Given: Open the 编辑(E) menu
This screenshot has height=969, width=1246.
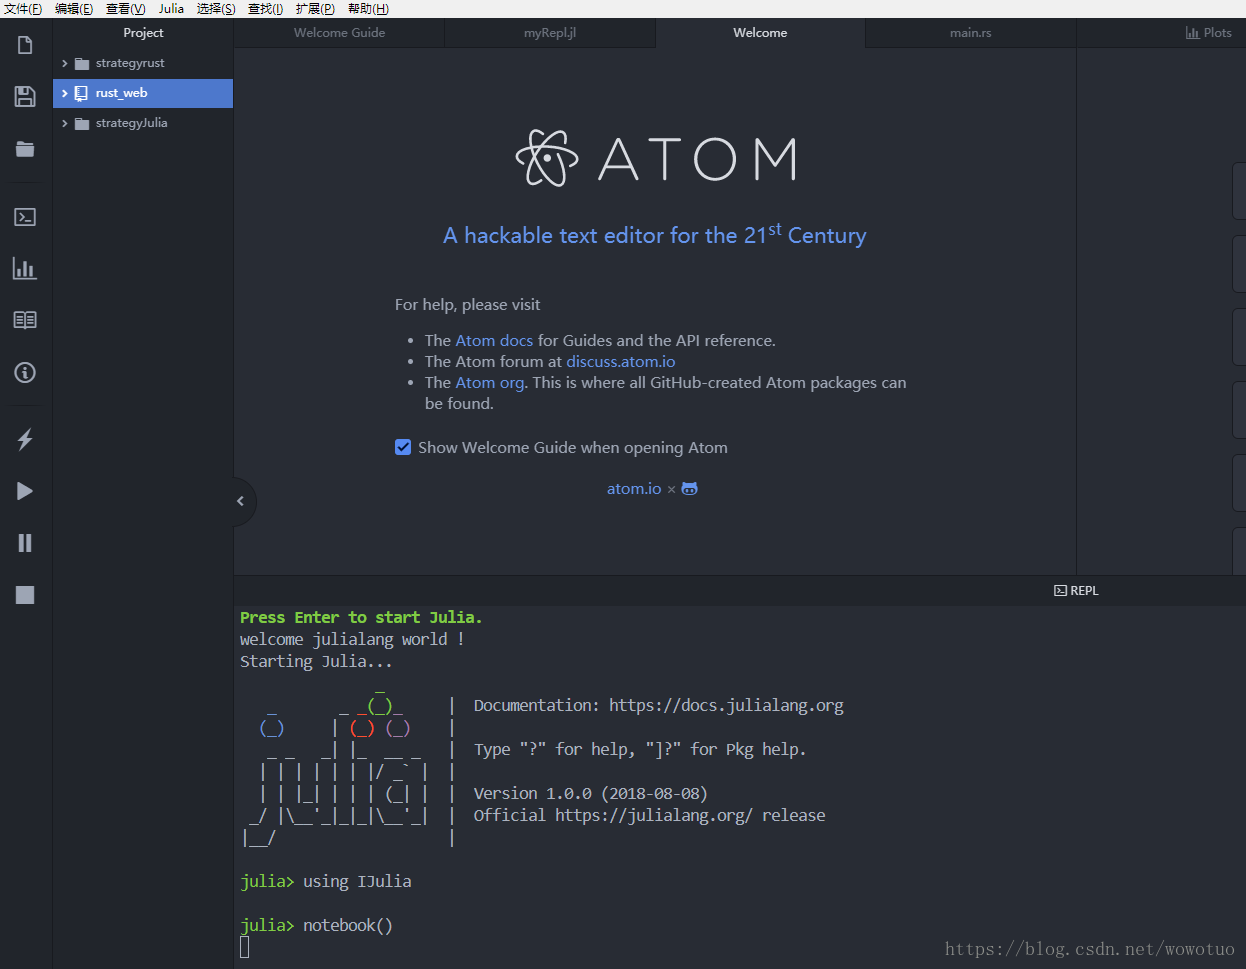Looking at the screenshot, I should 74,9.
